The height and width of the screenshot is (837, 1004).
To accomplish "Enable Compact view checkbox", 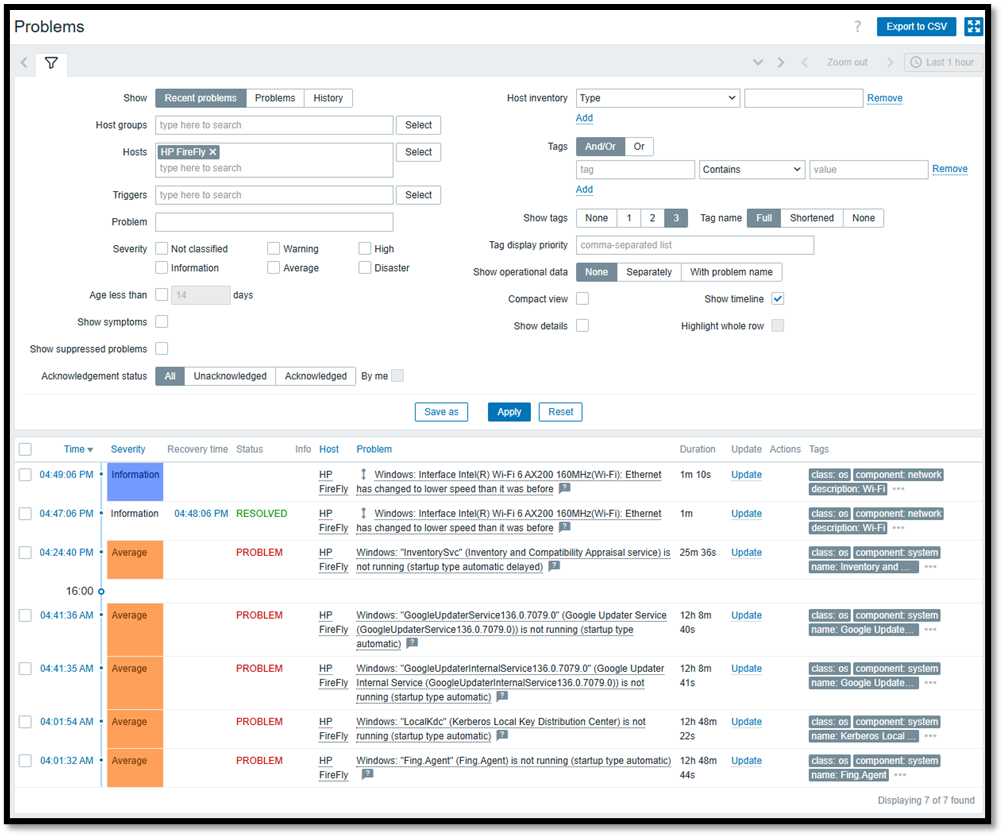I will (x=582, y=299).
